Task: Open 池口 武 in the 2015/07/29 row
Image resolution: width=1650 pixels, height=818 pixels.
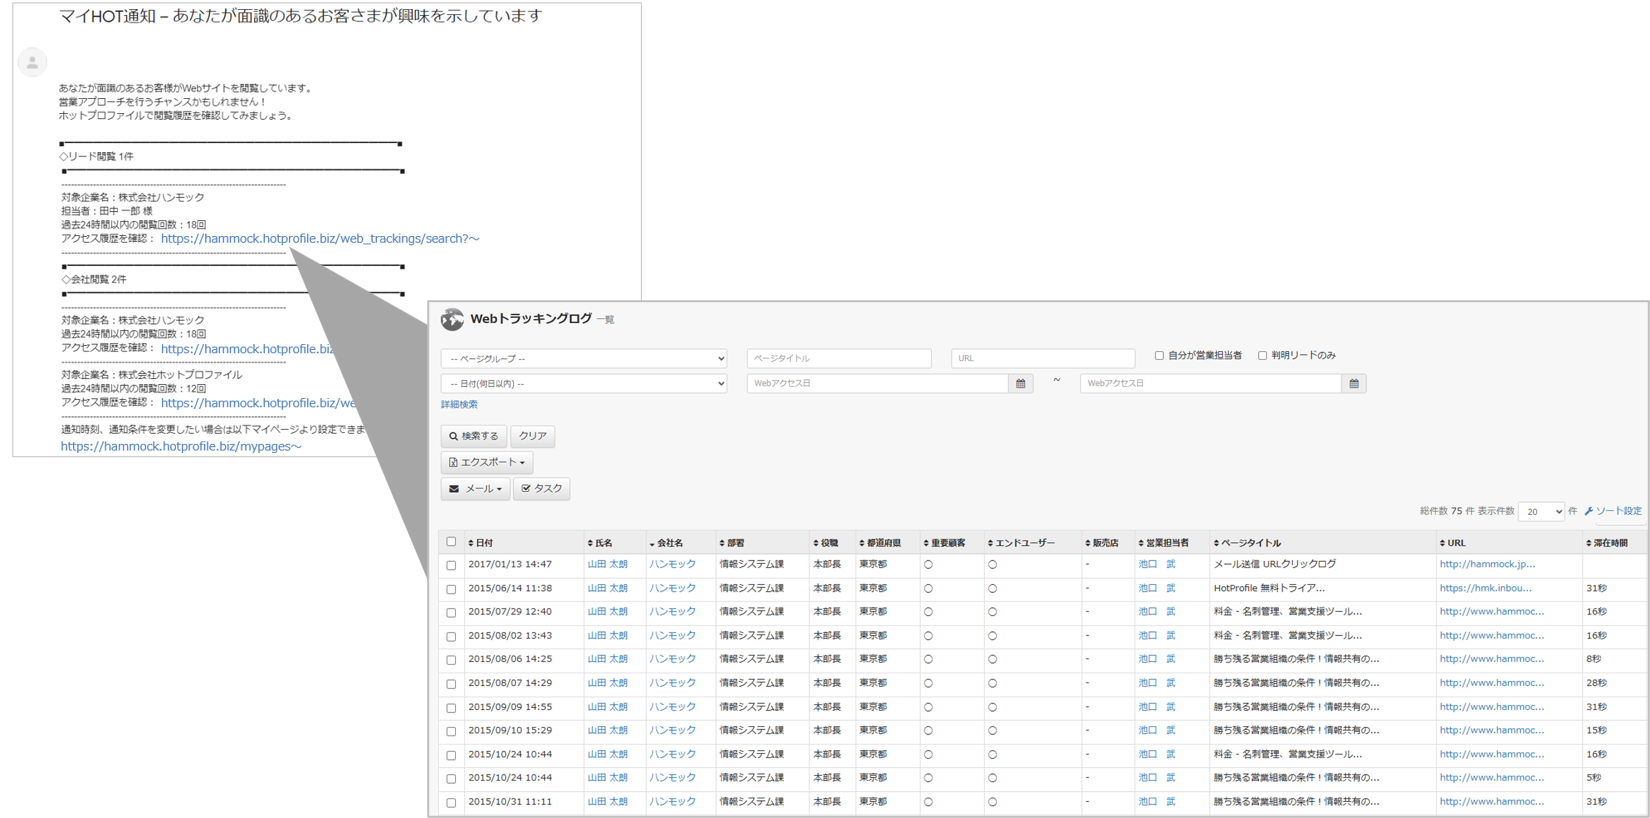Action: pos(1157,612)
